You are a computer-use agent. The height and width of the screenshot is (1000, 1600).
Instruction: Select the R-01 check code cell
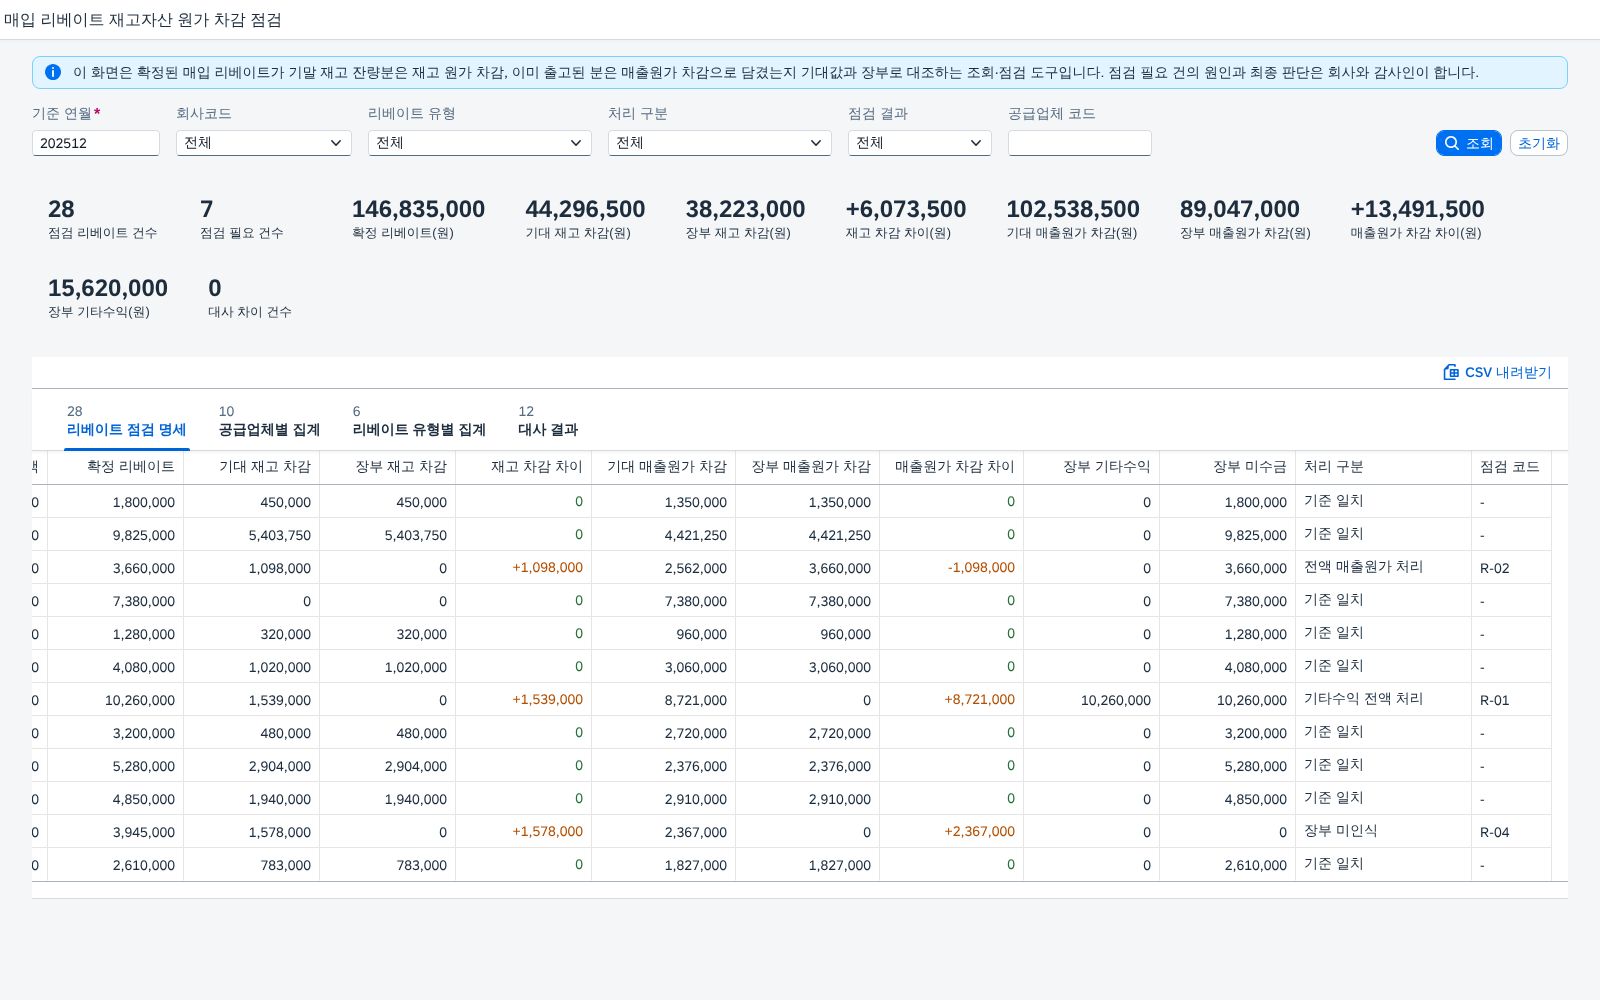point(1512,700)
